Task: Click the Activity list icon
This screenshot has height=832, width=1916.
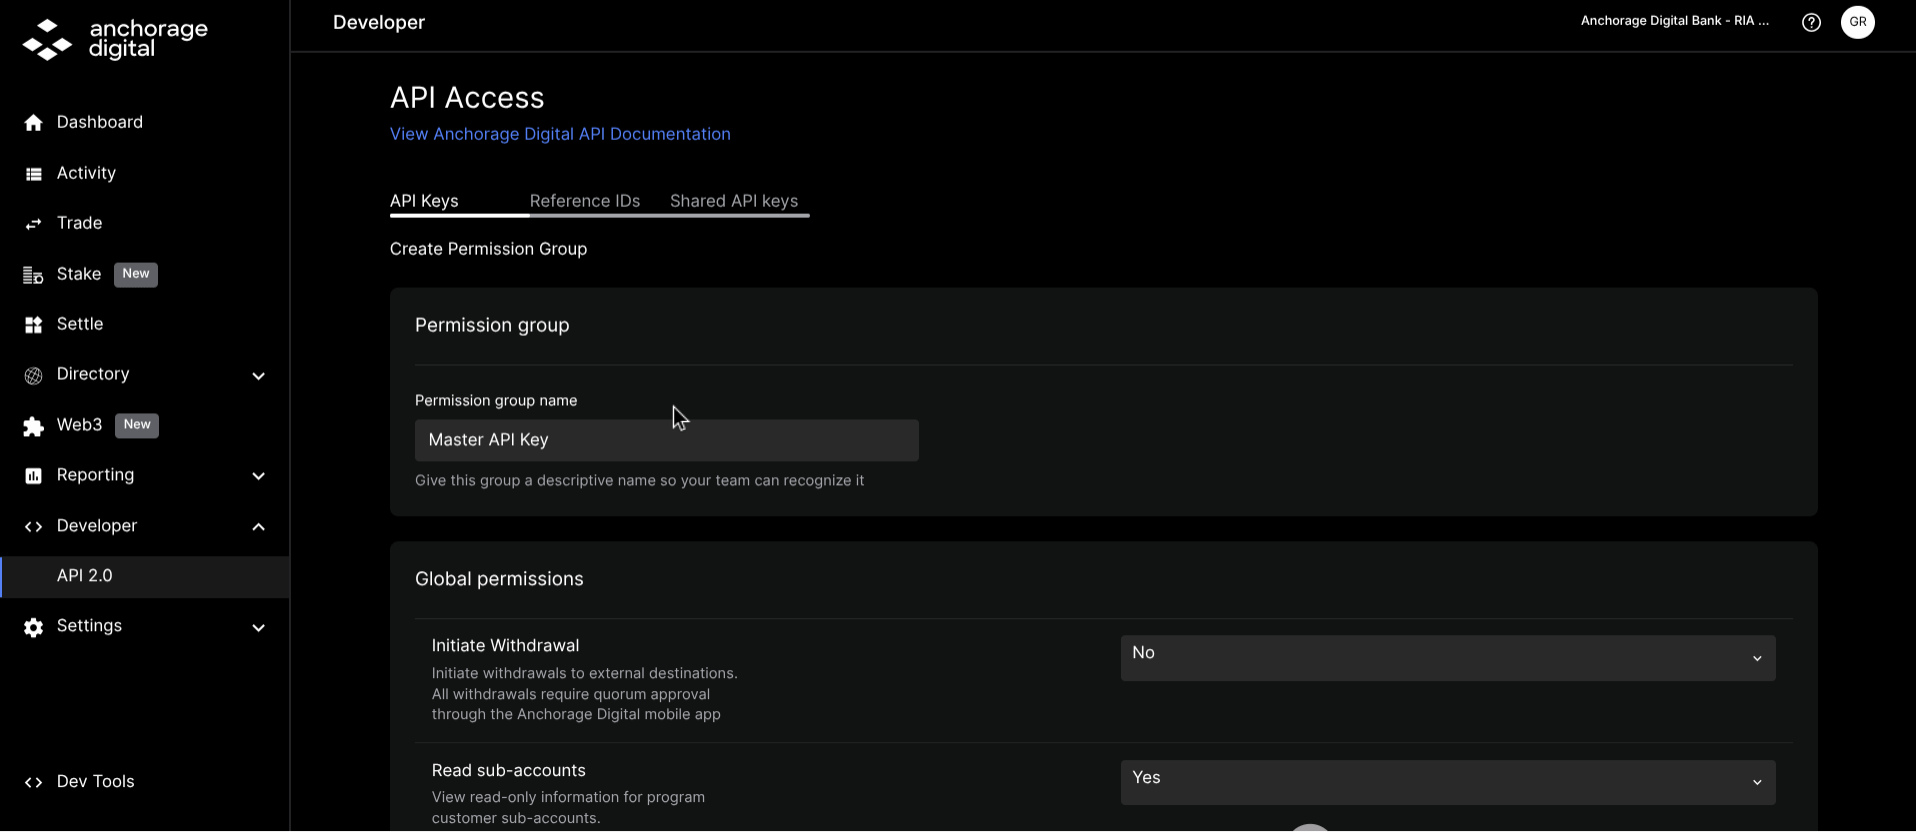Action: click(x=33, y=173)
